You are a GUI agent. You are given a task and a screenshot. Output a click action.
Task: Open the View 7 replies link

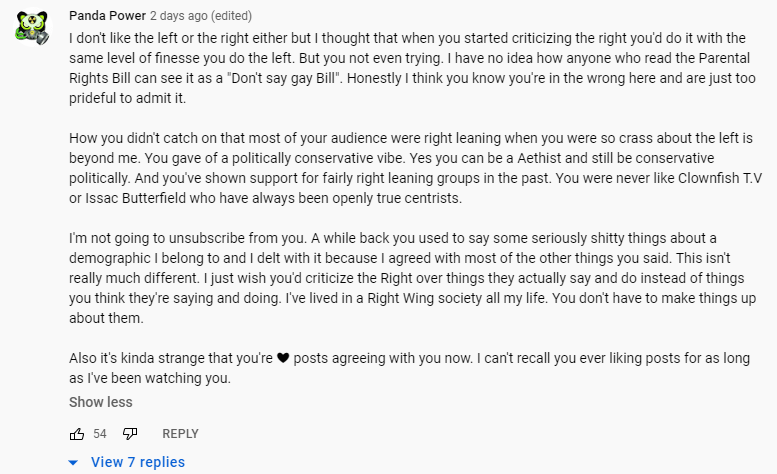pos(138,462)
